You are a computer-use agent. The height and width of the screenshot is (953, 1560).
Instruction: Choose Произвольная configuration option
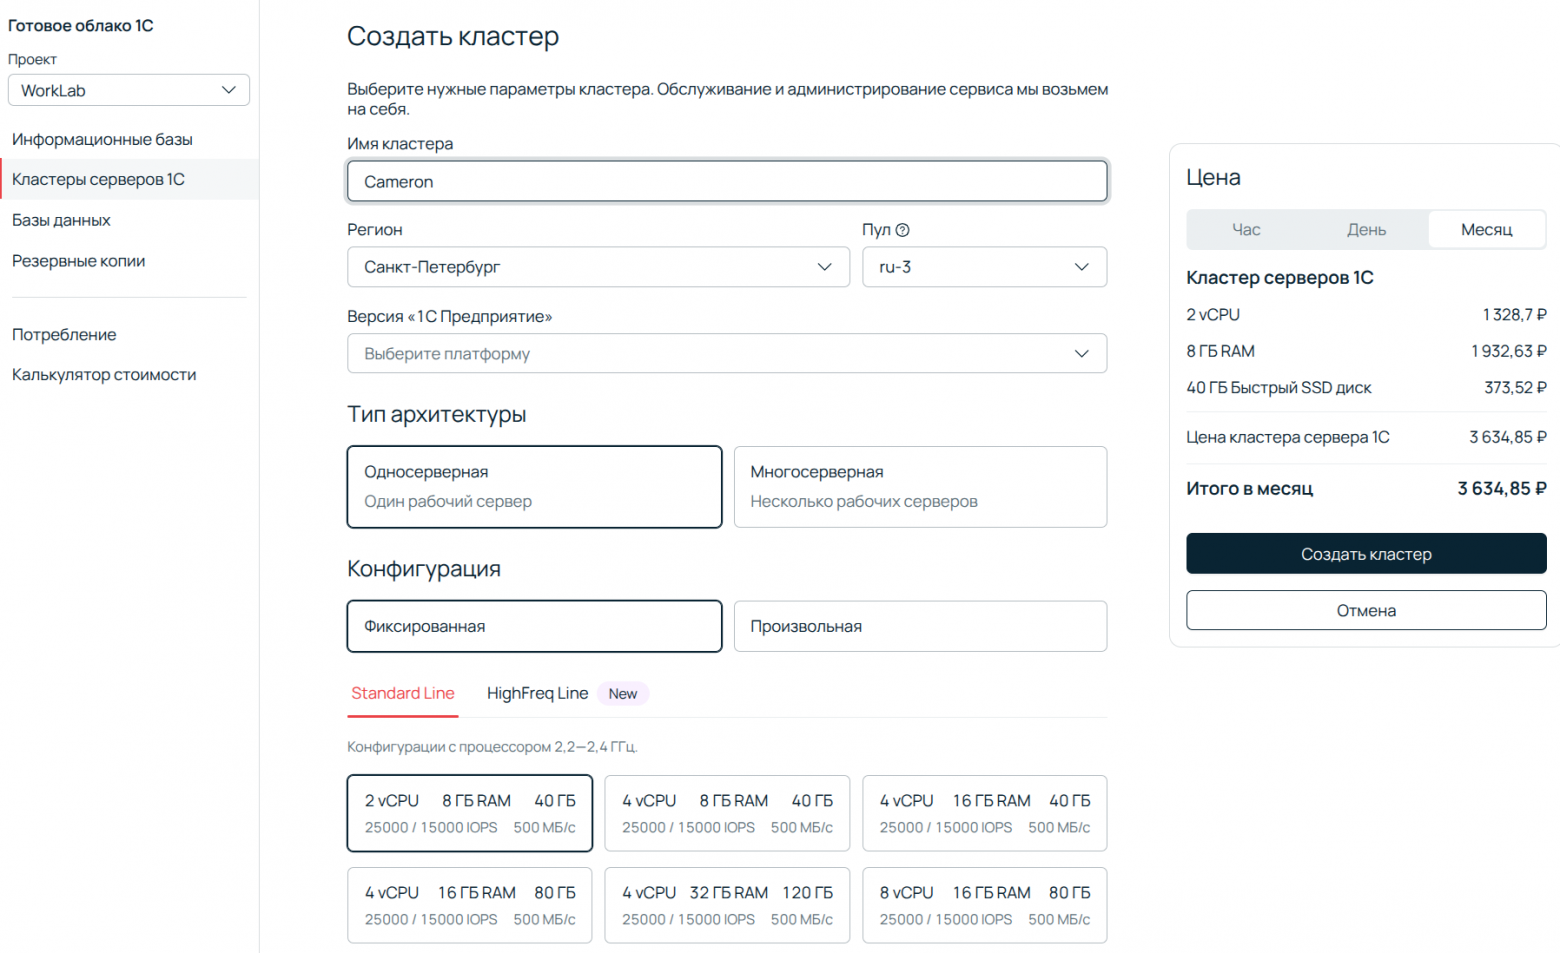pyautogui.click(x=920, y=626)
